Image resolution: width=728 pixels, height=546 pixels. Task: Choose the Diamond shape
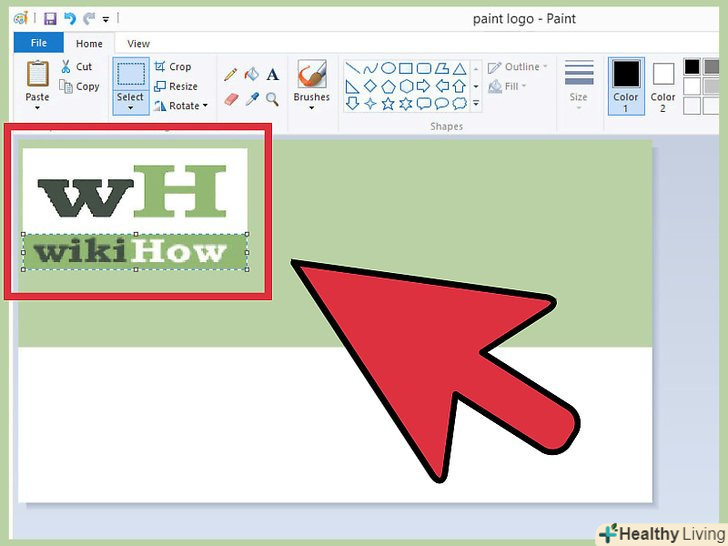(x=370, y=86)
